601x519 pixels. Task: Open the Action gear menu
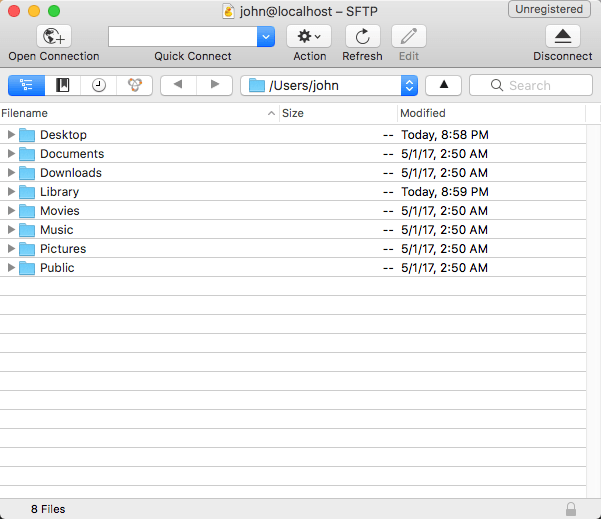pos(309,36)
